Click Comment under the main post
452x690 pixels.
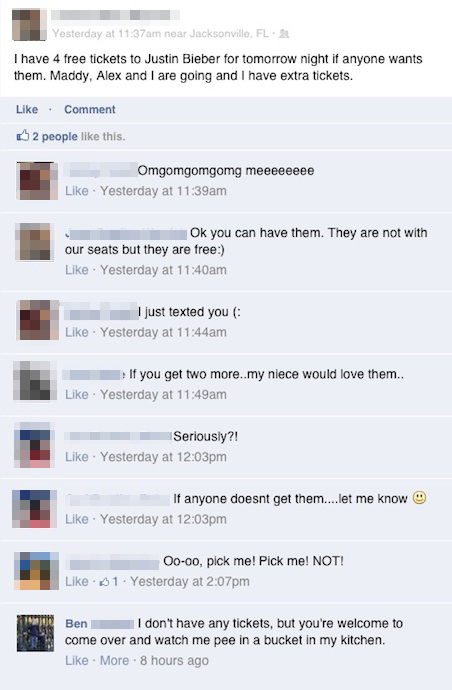[x=90, y=110]
